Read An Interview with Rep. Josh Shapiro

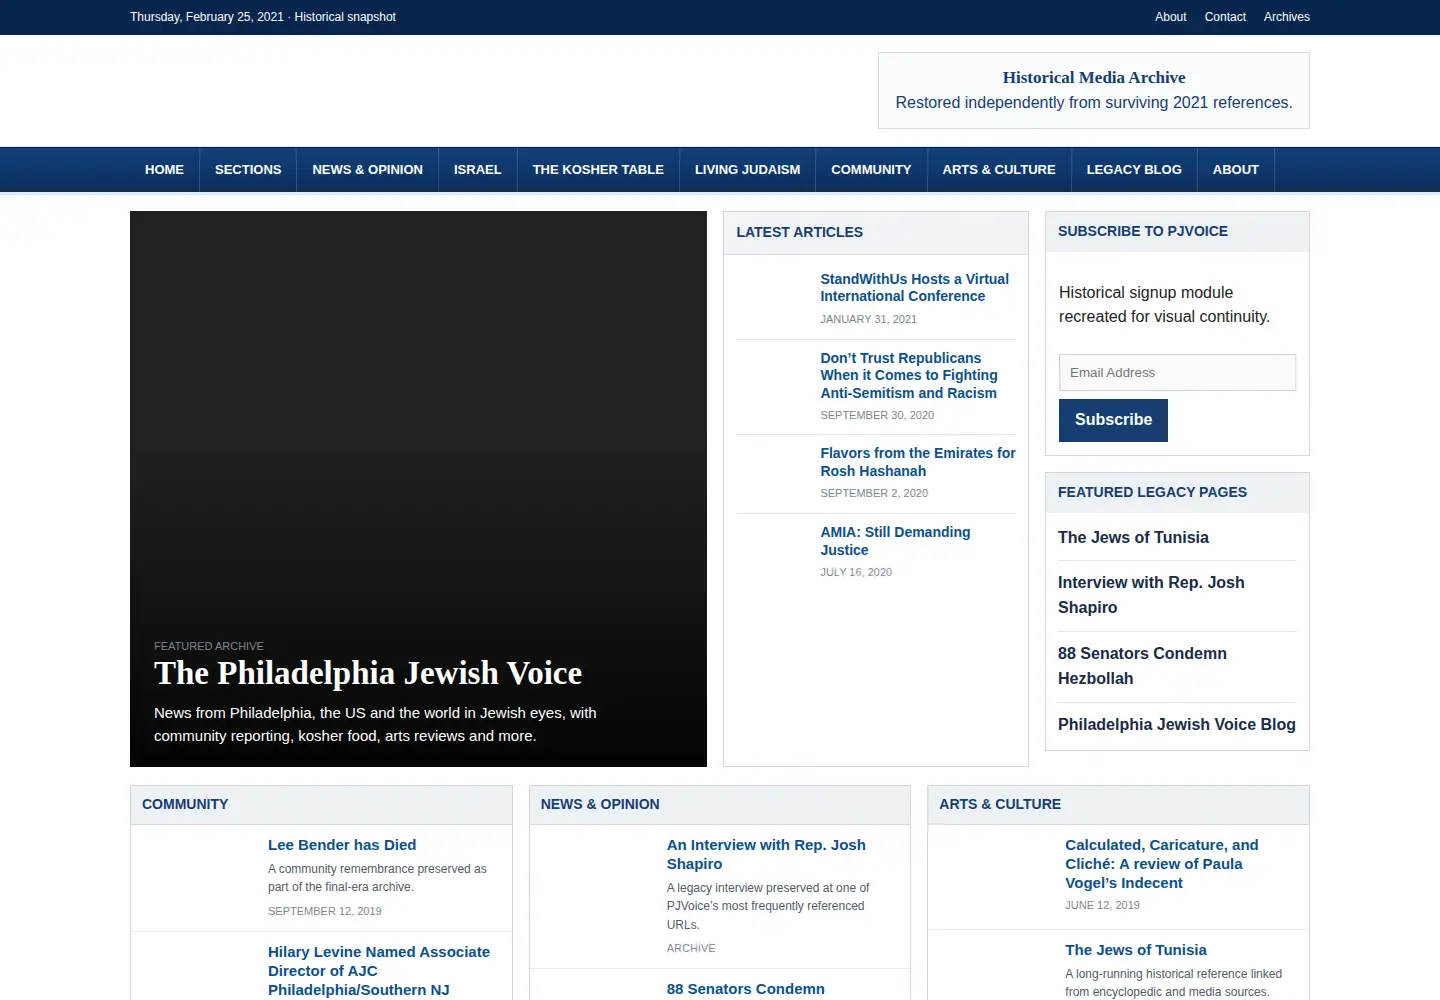click(766, 854)
